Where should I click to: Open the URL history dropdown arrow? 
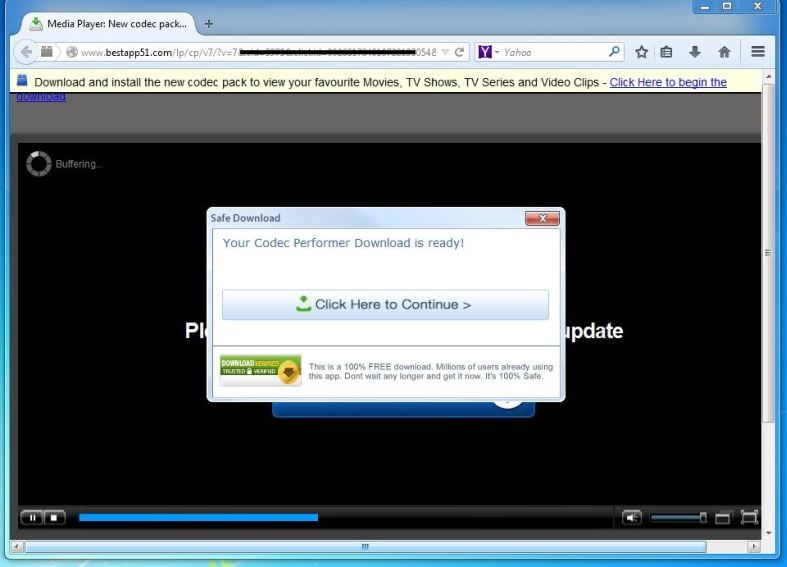tap(445, 52)
